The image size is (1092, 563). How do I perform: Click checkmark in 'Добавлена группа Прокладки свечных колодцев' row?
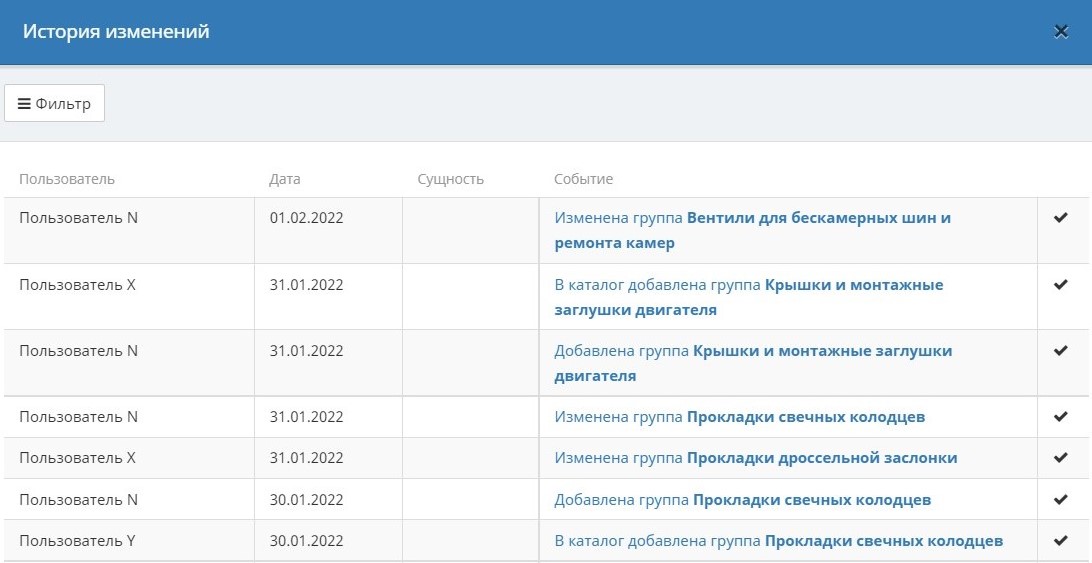(x=1061, y=499)
